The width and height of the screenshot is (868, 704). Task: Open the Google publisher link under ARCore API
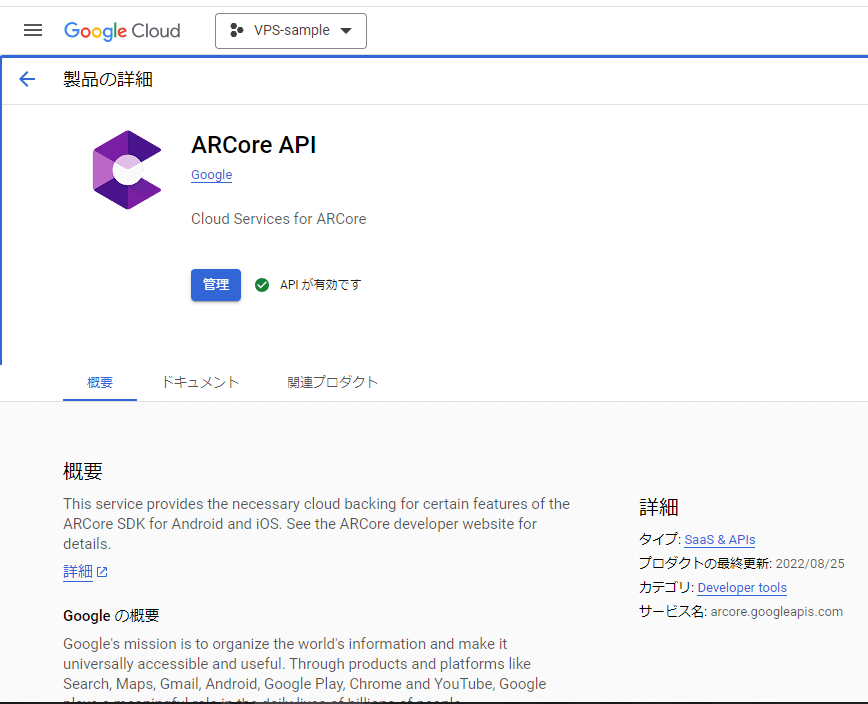(x=211, y=175)
